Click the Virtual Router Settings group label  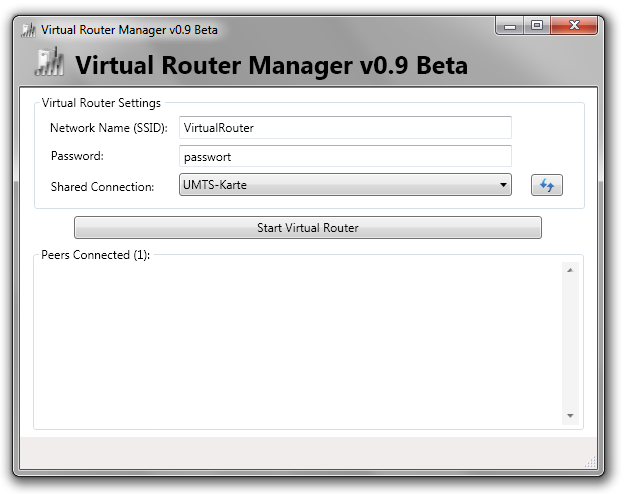101,103
